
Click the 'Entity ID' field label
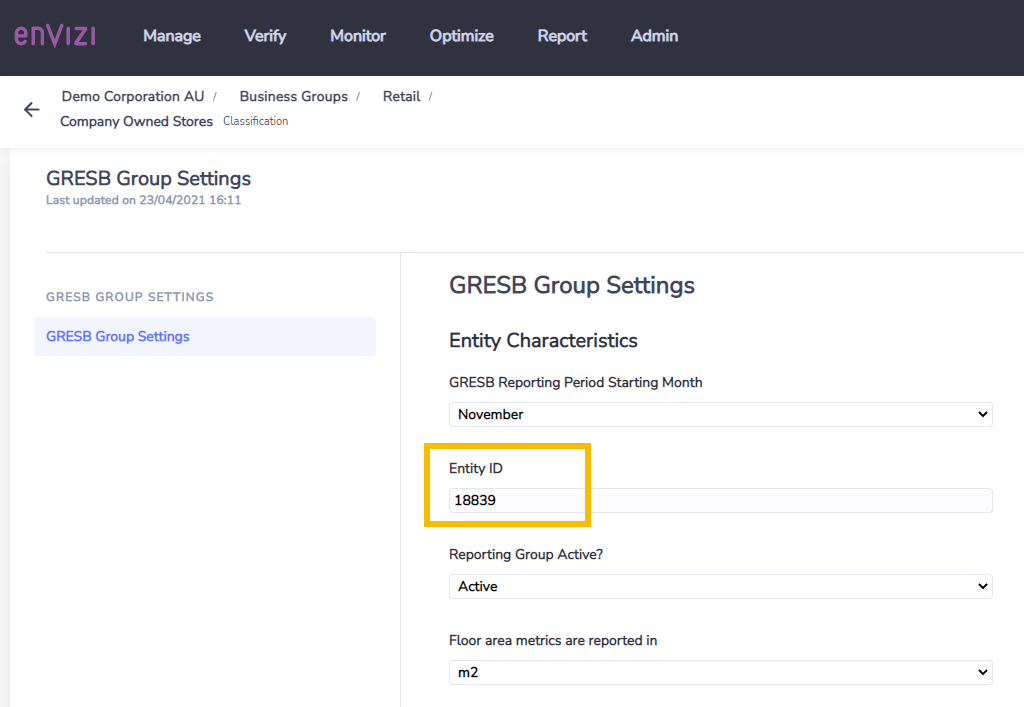[475, 469]
